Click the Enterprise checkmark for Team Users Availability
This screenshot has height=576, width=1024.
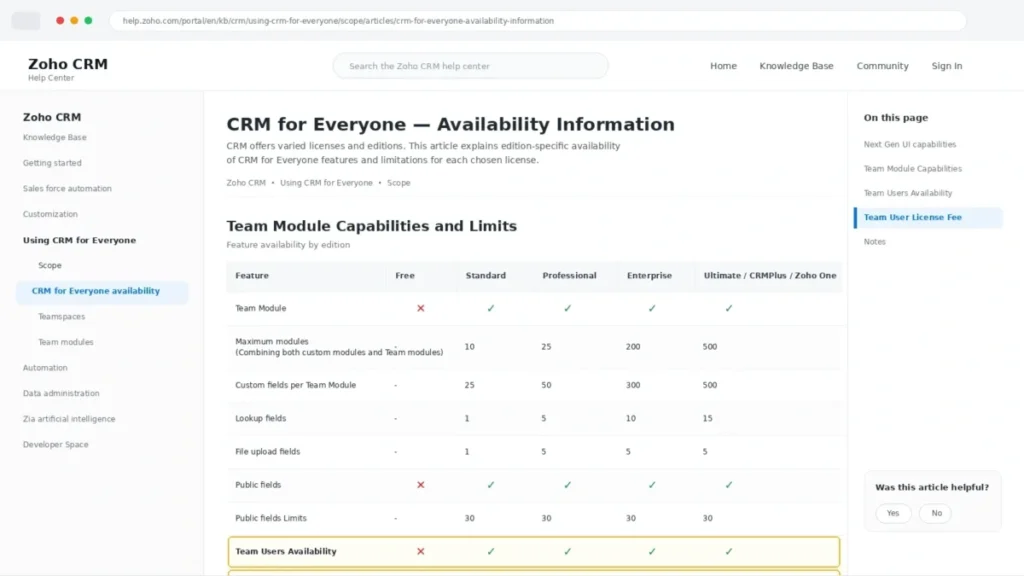point(652,551)
